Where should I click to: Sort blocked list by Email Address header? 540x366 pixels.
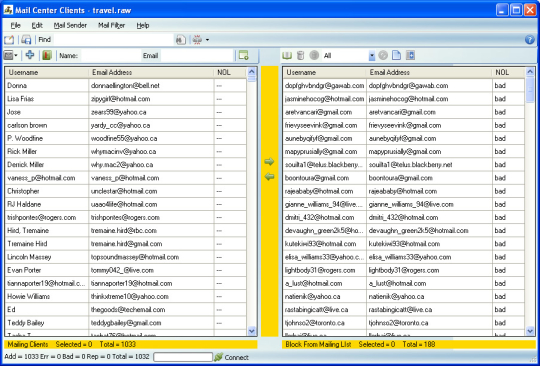point(429,73)
